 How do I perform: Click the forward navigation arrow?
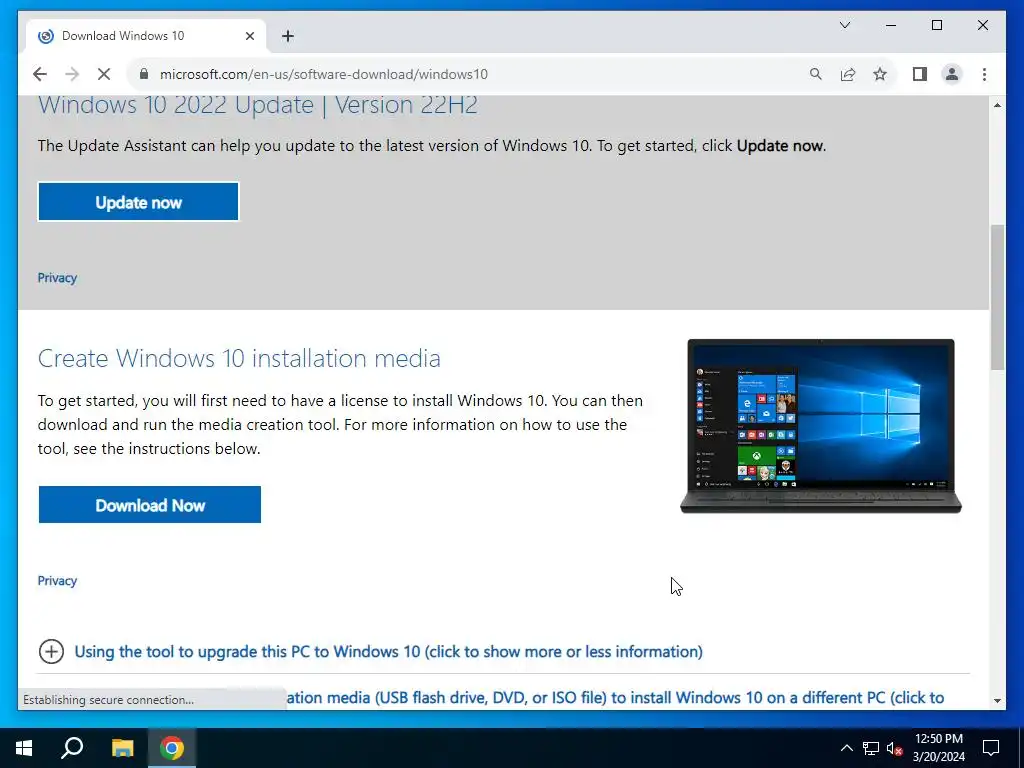tap(72, 74)
